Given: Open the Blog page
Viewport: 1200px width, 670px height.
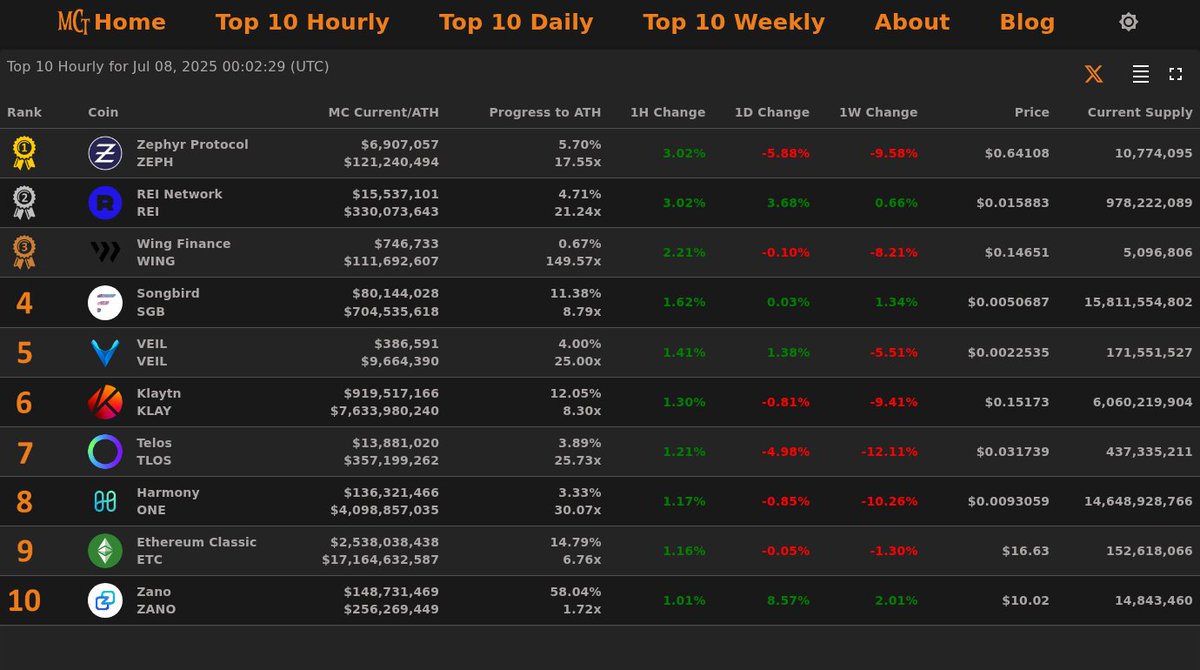Looking at the screenshot, I should pyautogui.click(x=1027, y=22).
